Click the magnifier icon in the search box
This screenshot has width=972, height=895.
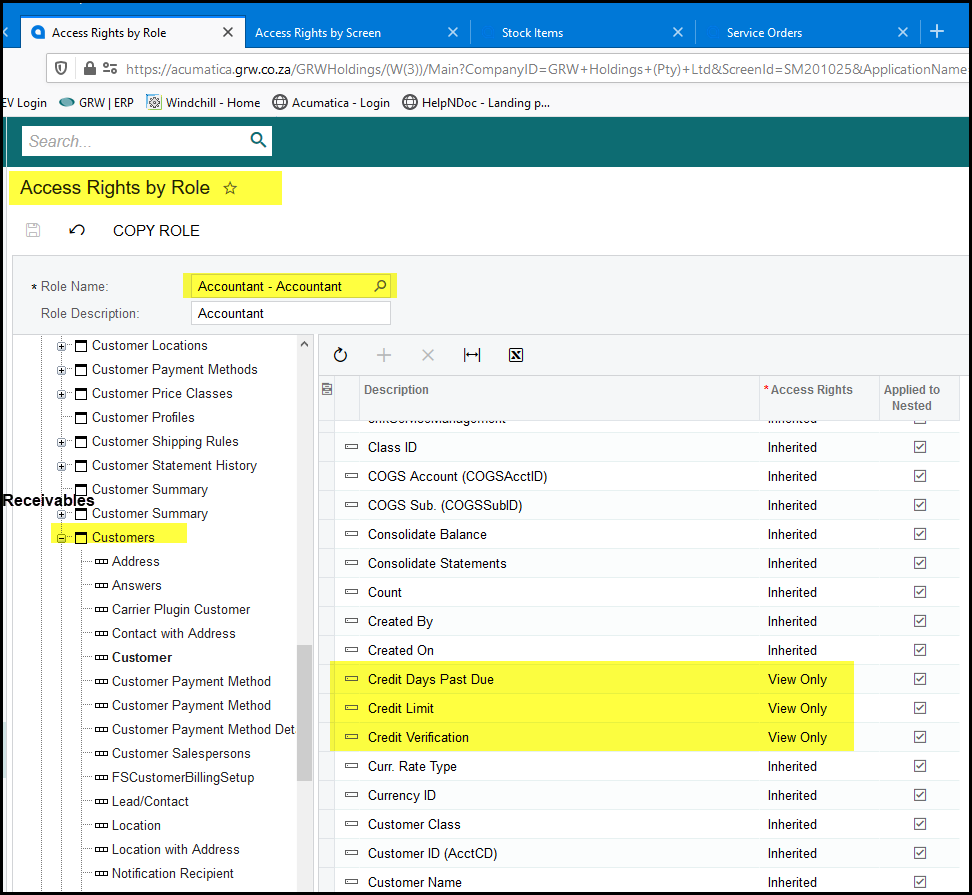(x=258, y=140)
